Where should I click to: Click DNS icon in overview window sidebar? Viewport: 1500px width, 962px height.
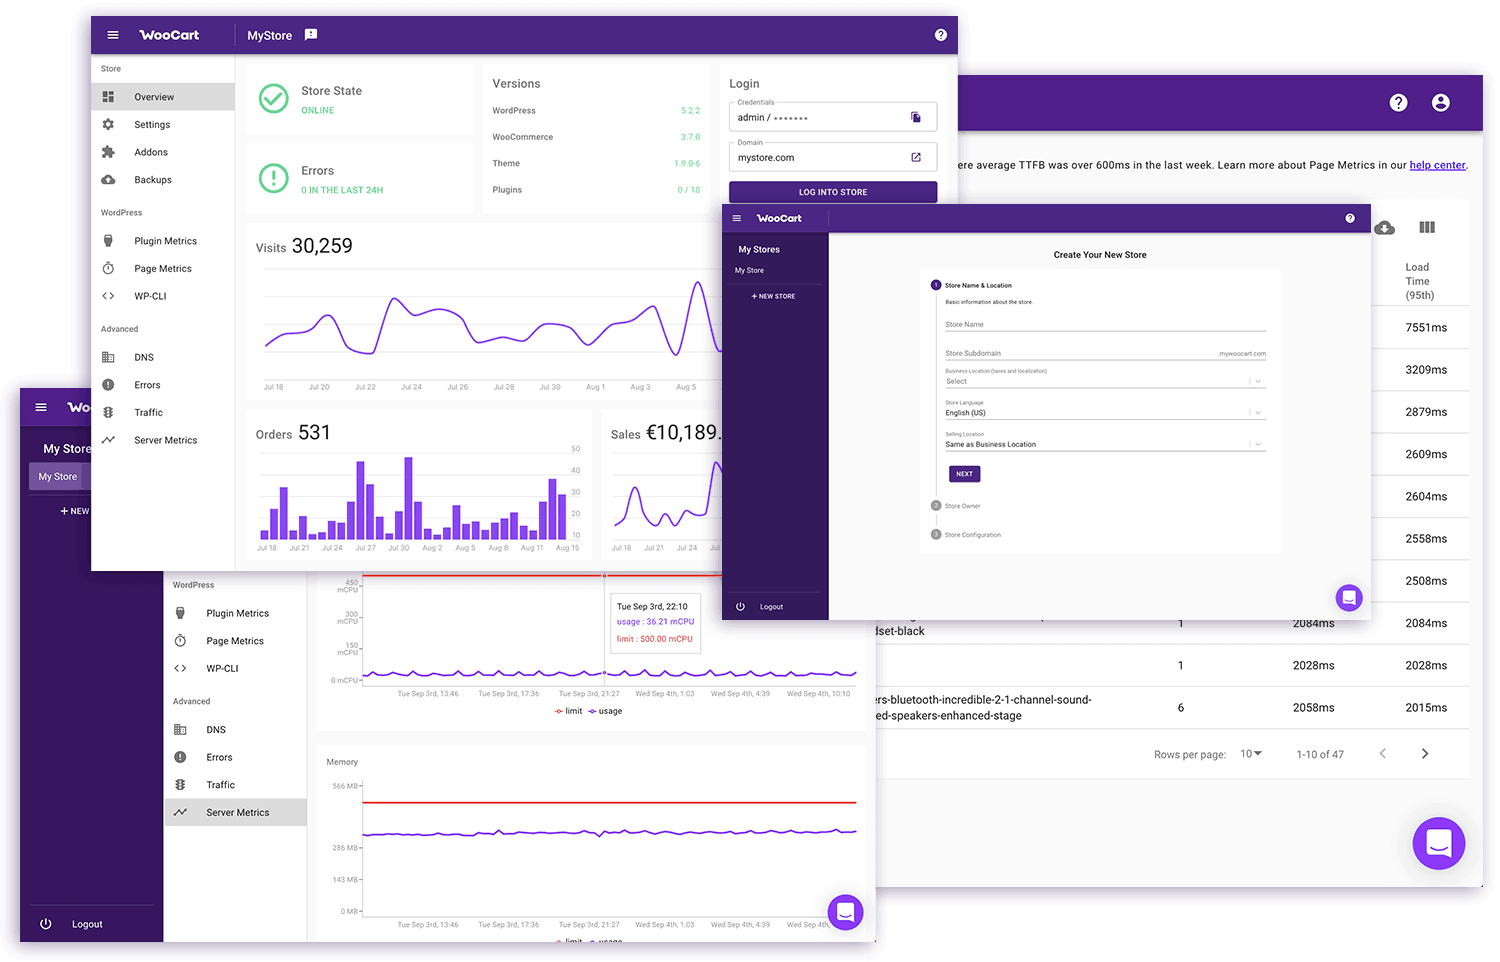click(x=108, y=357)
